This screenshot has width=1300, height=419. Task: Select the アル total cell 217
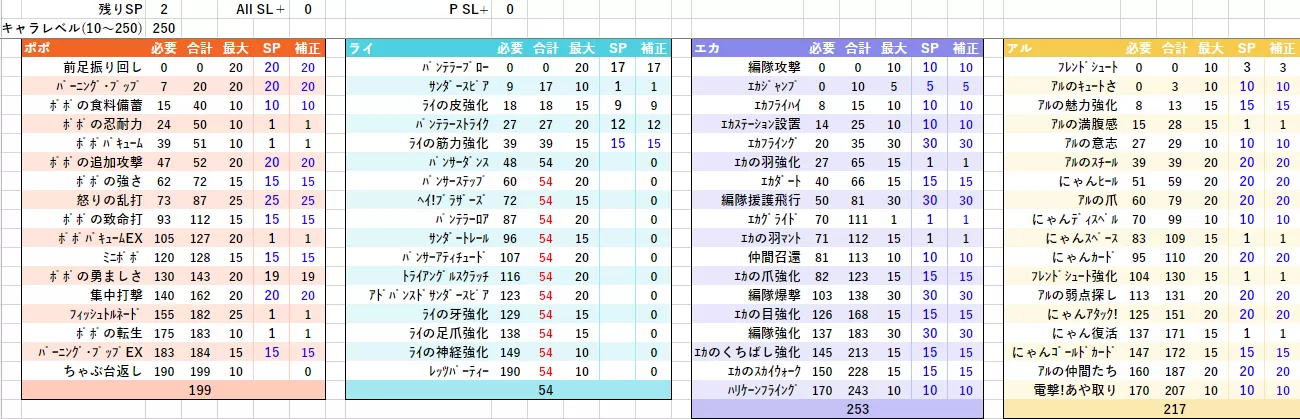[1150, 409]
